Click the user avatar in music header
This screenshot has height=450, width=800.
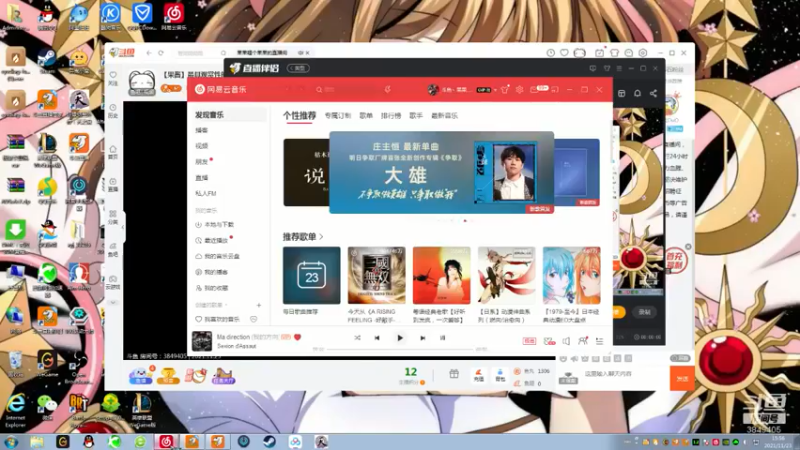click(x=433, y=90)
